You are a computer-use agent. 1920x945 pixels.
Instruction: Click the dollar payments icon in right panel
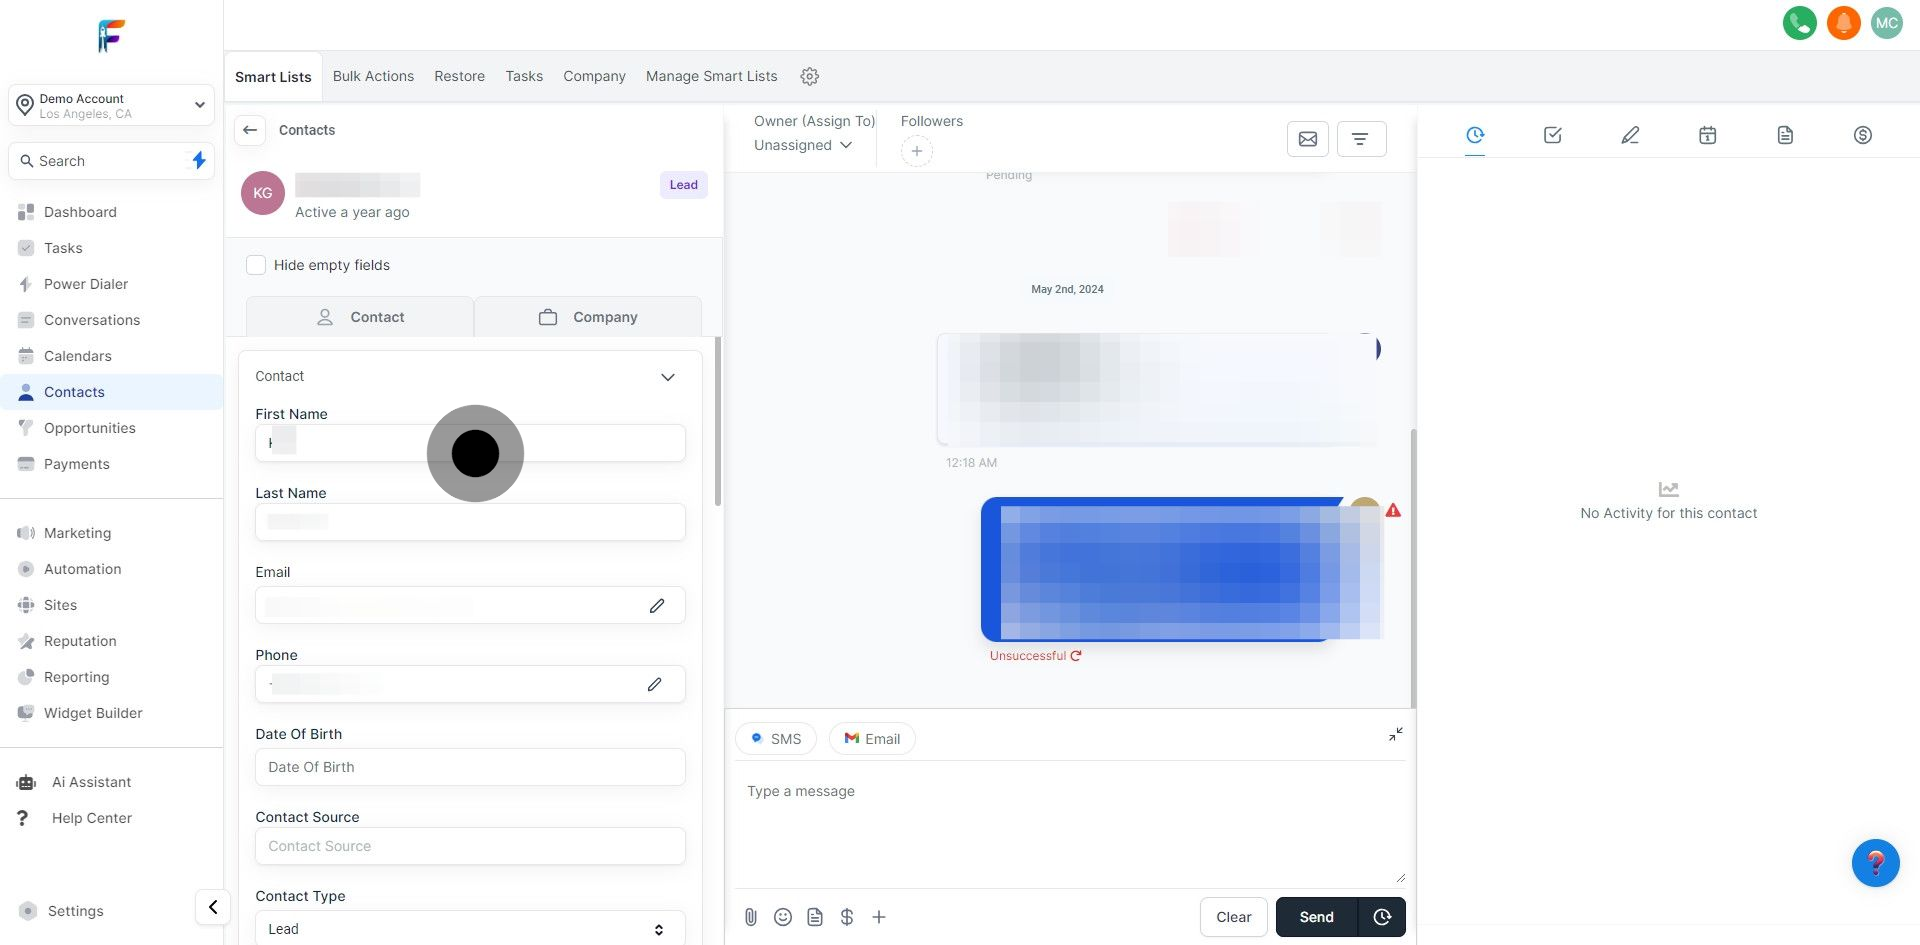click(x=1862, y=135)
